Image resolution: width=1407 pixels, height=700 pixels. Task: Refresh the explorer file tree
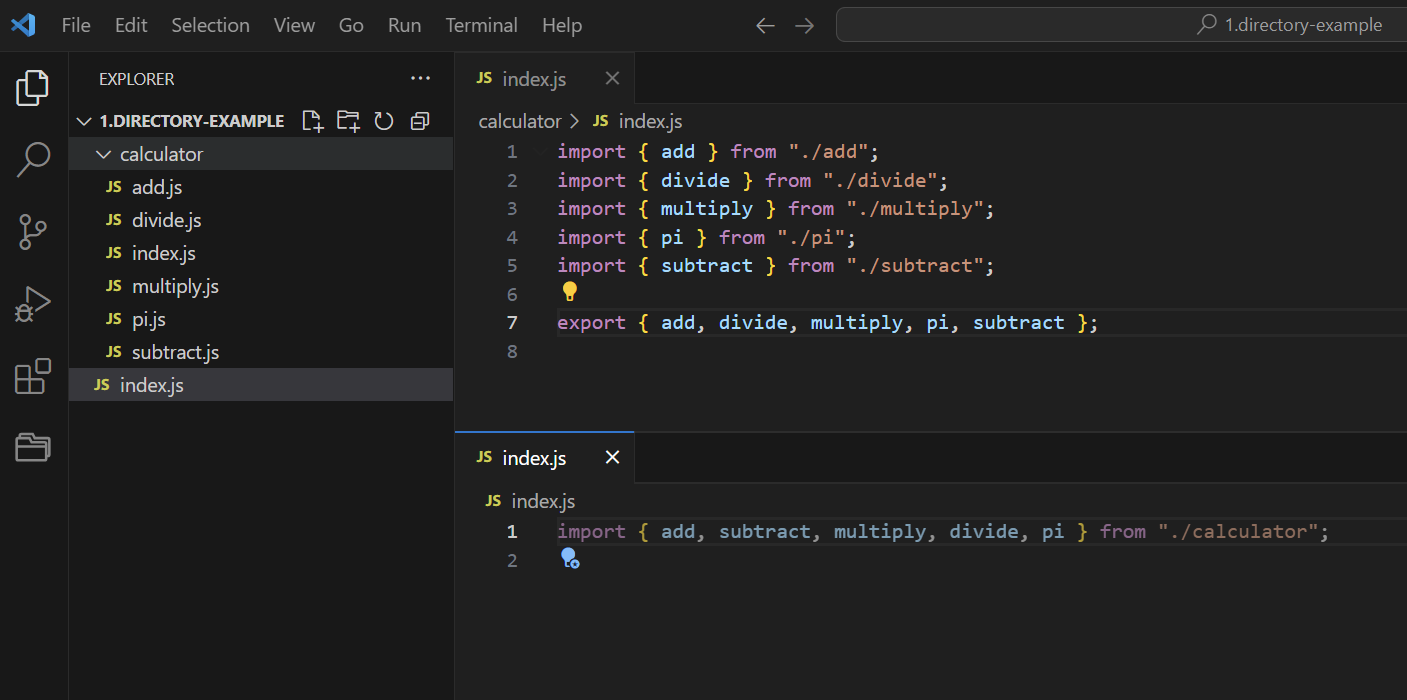tap(384, 121)
